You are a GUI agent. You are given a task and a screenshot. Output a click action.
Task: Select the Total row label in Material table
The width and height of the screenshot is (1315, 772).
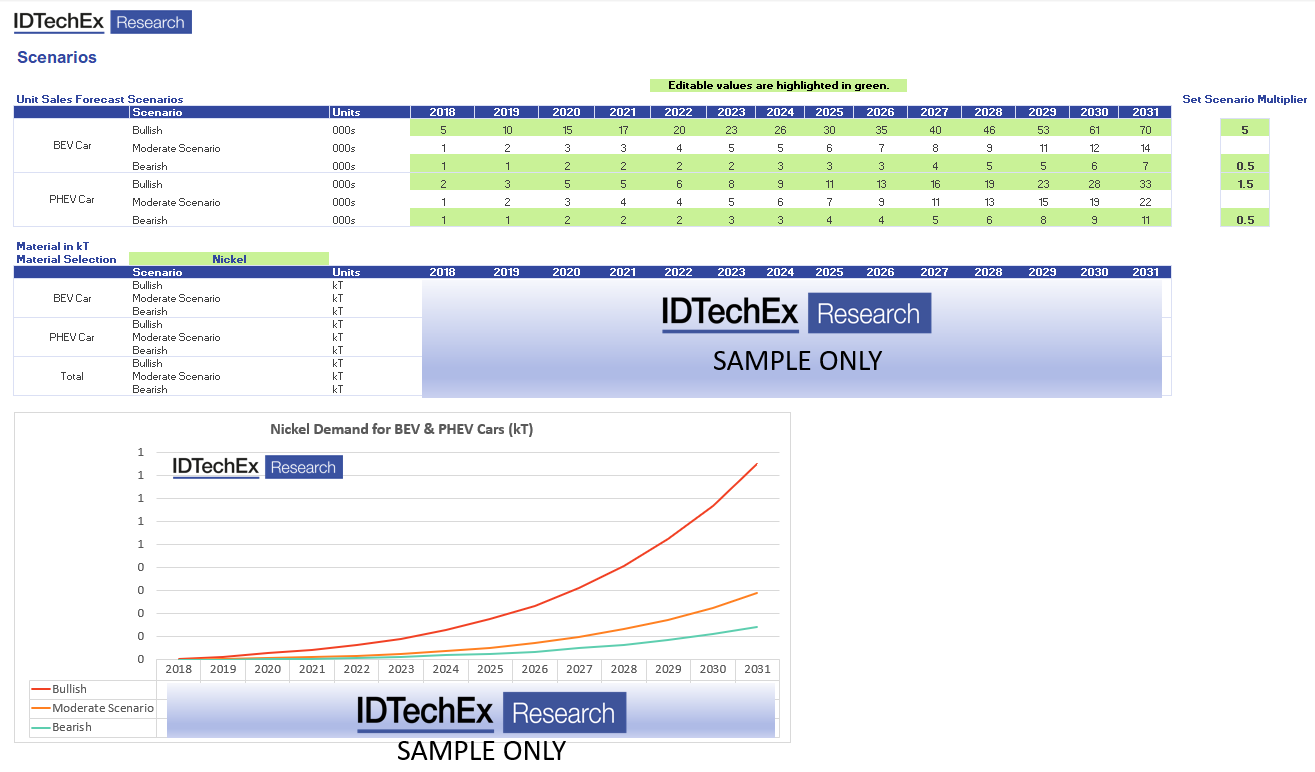(x=72, y=376)
